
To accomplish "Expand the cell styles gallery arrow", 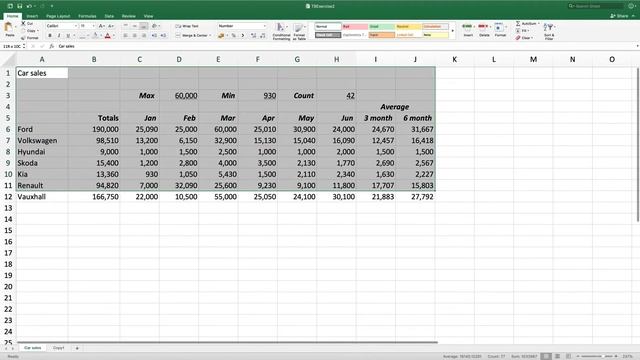I will pos(452,31).
